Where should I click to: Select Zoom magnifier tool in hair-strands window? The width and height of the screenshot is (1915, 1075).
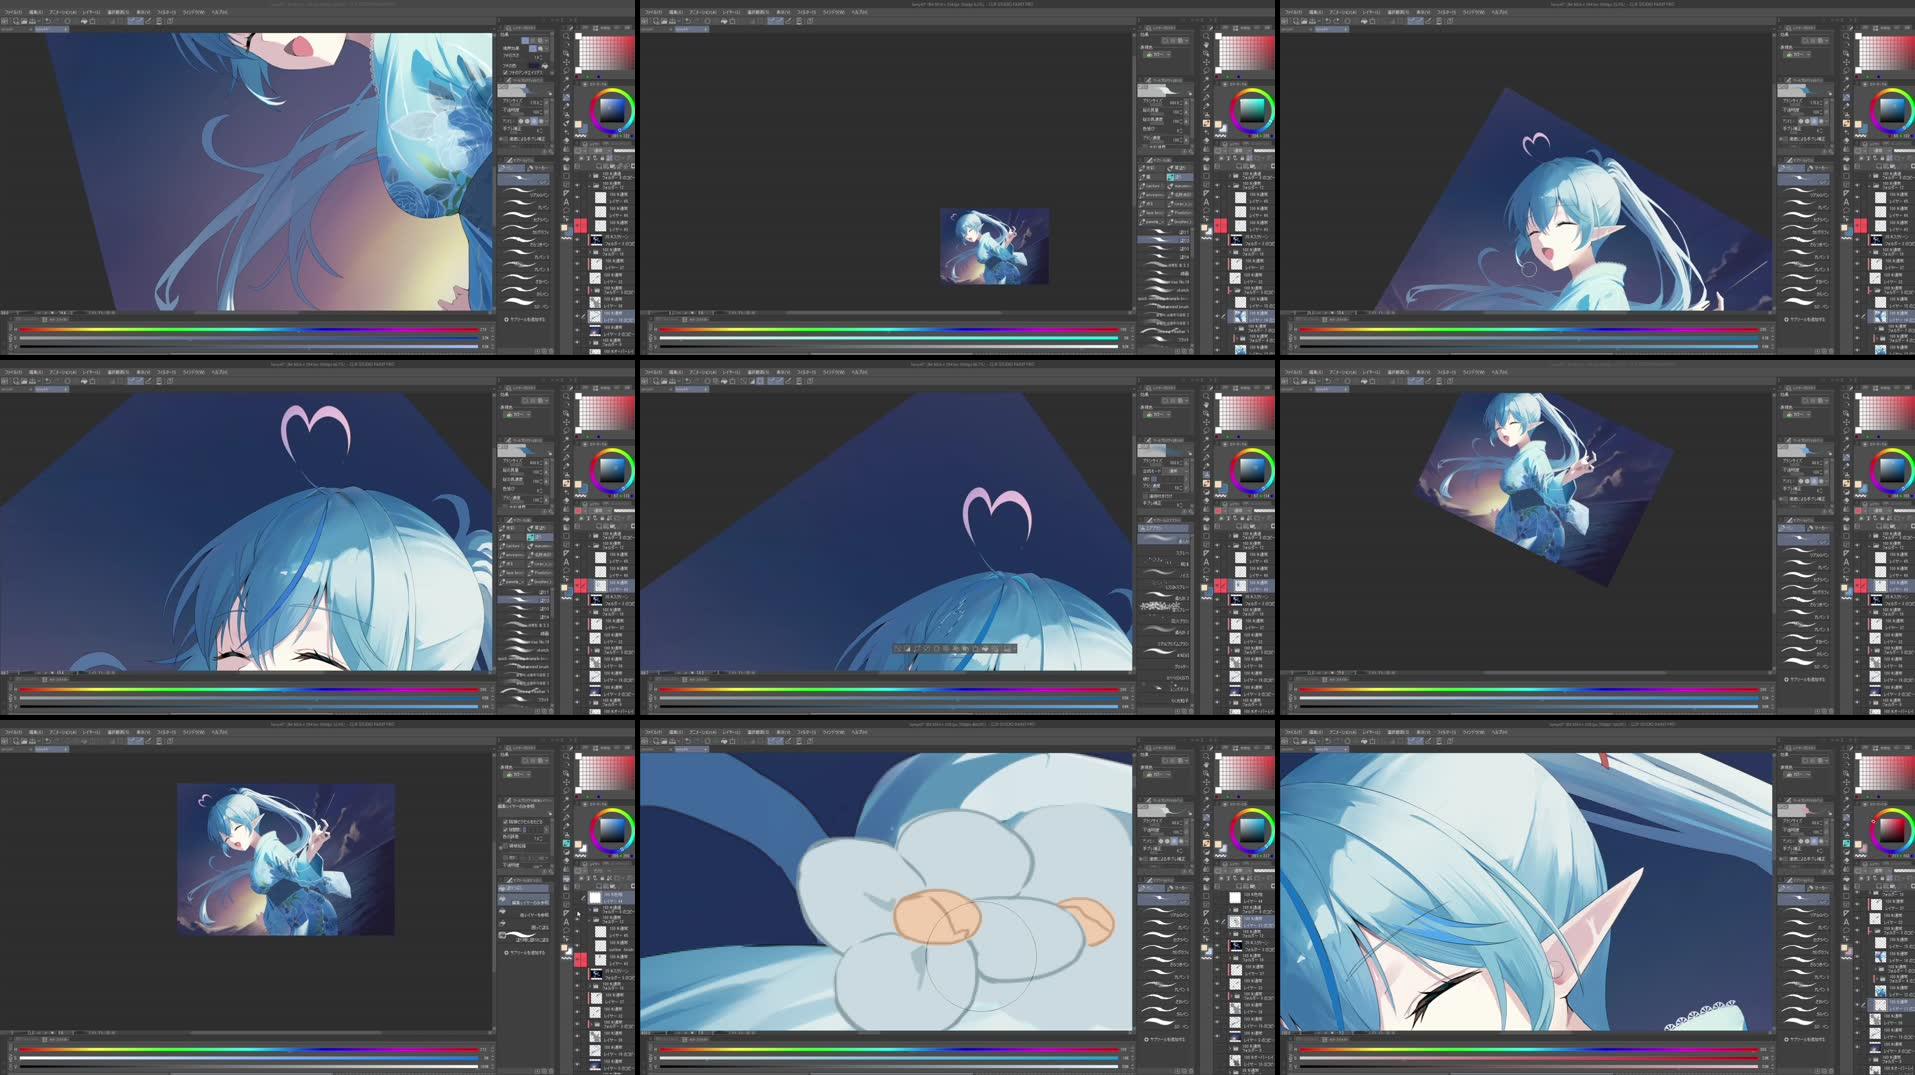(566, 35)
